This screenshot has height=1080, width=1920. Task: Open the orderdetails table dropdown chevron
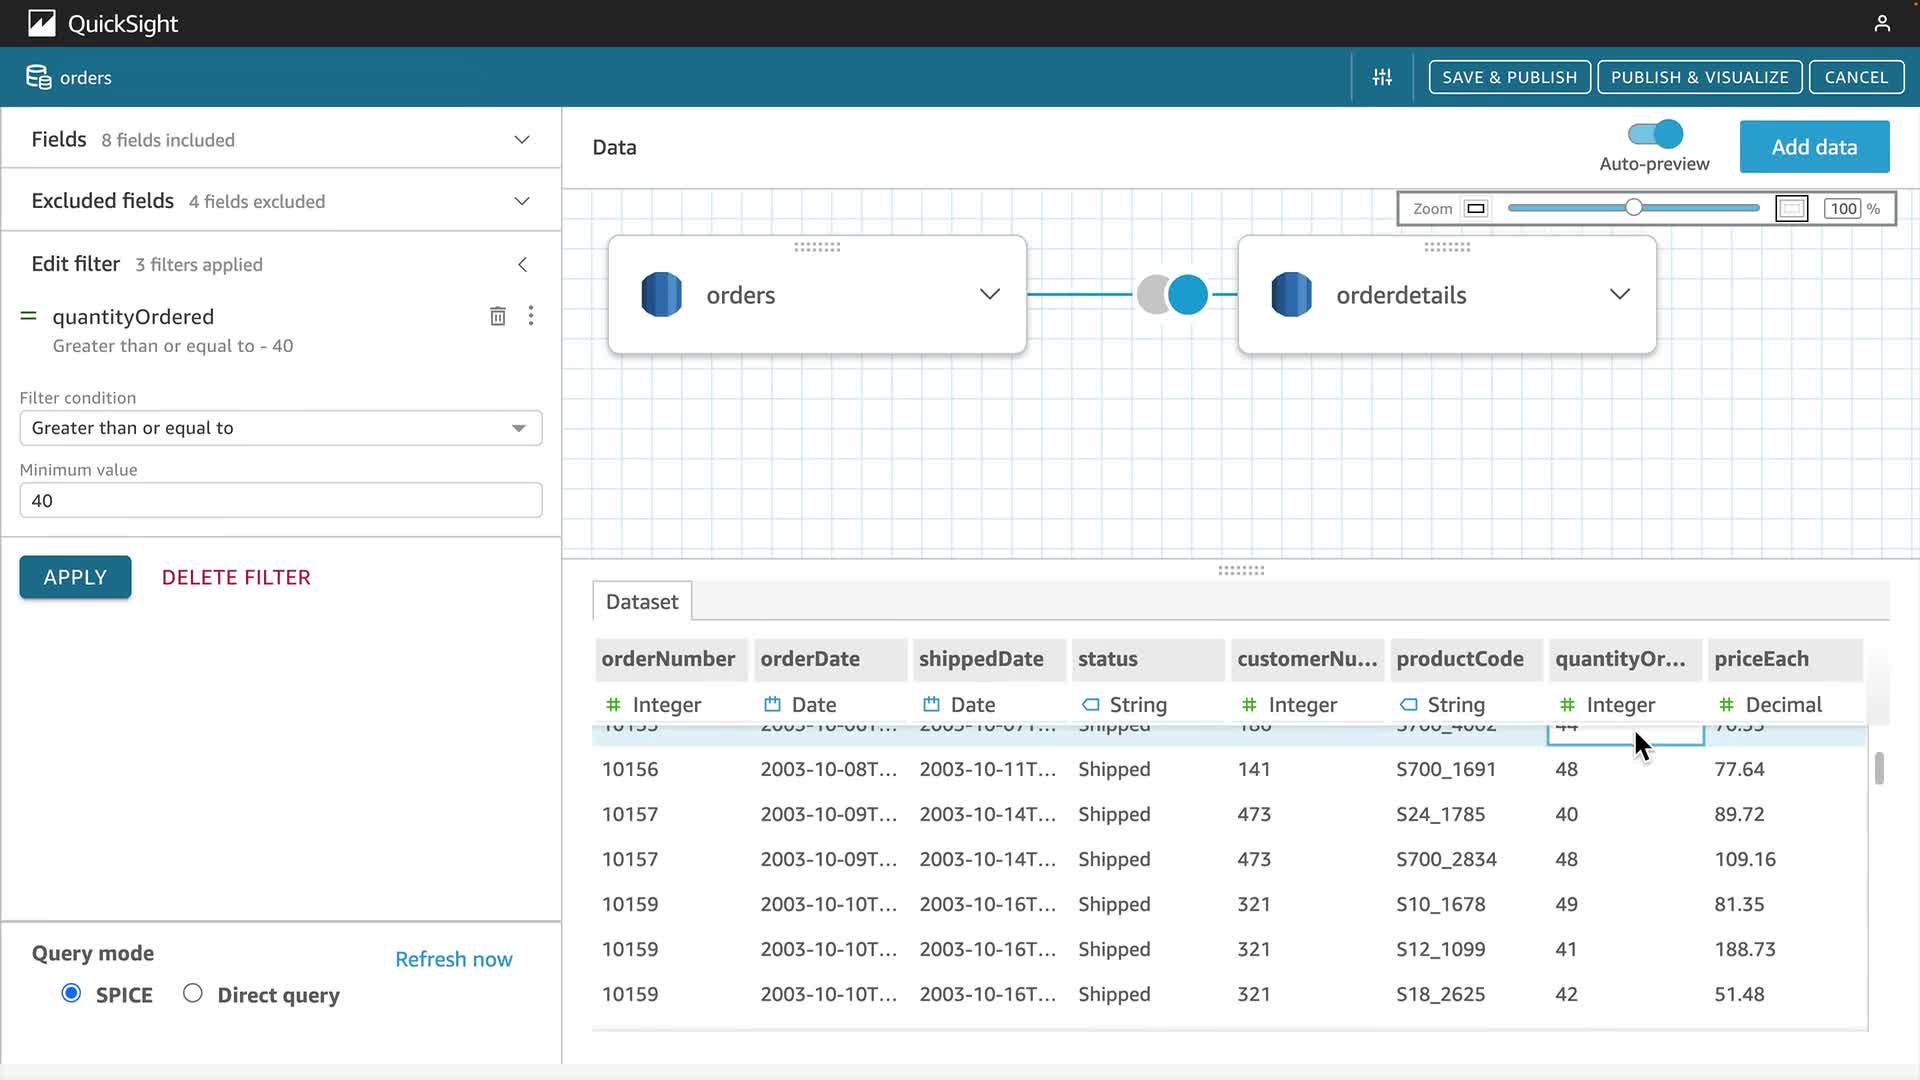coord(1619,294)
